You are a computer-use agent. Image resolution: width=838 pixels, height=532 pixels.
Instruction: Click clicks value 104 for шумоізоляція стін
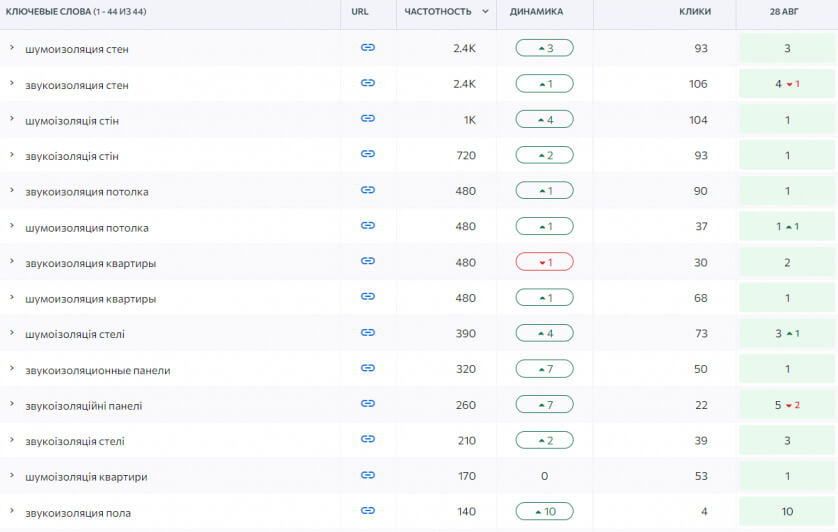click(698, 120)
